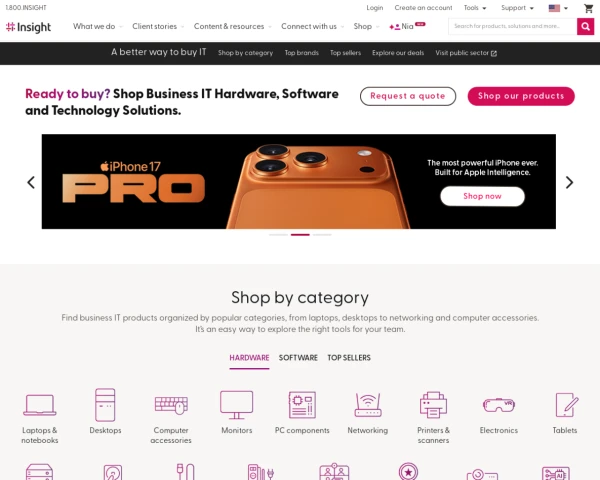Expand the country flag selector
600x480 pixels.
(x=558, y=8)
